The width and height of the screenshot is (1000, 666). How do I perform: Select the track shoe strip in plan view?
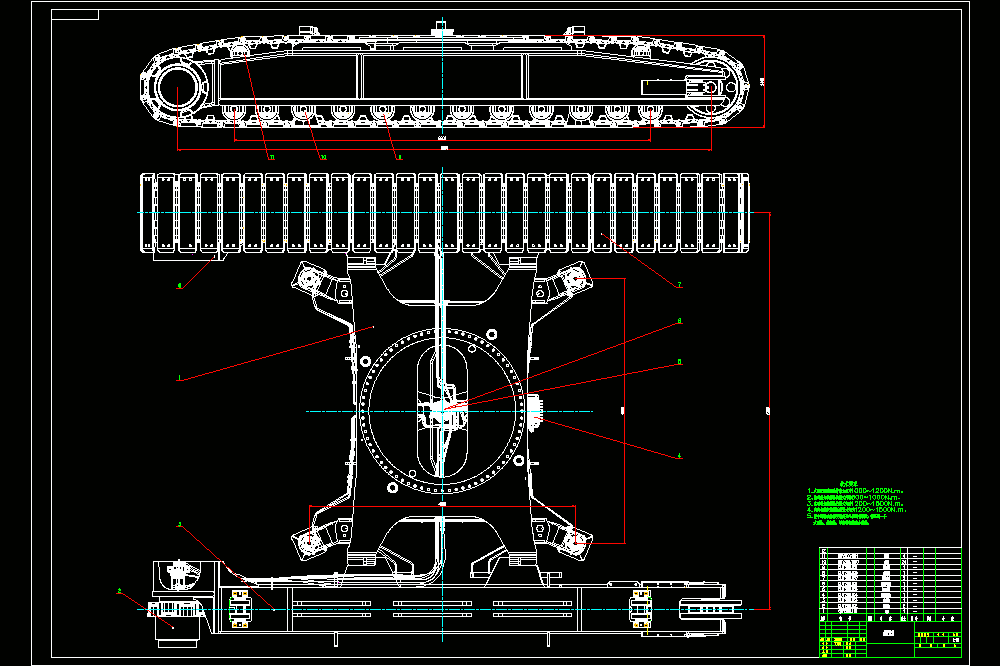pyautogui.click(x=444, y=212)
